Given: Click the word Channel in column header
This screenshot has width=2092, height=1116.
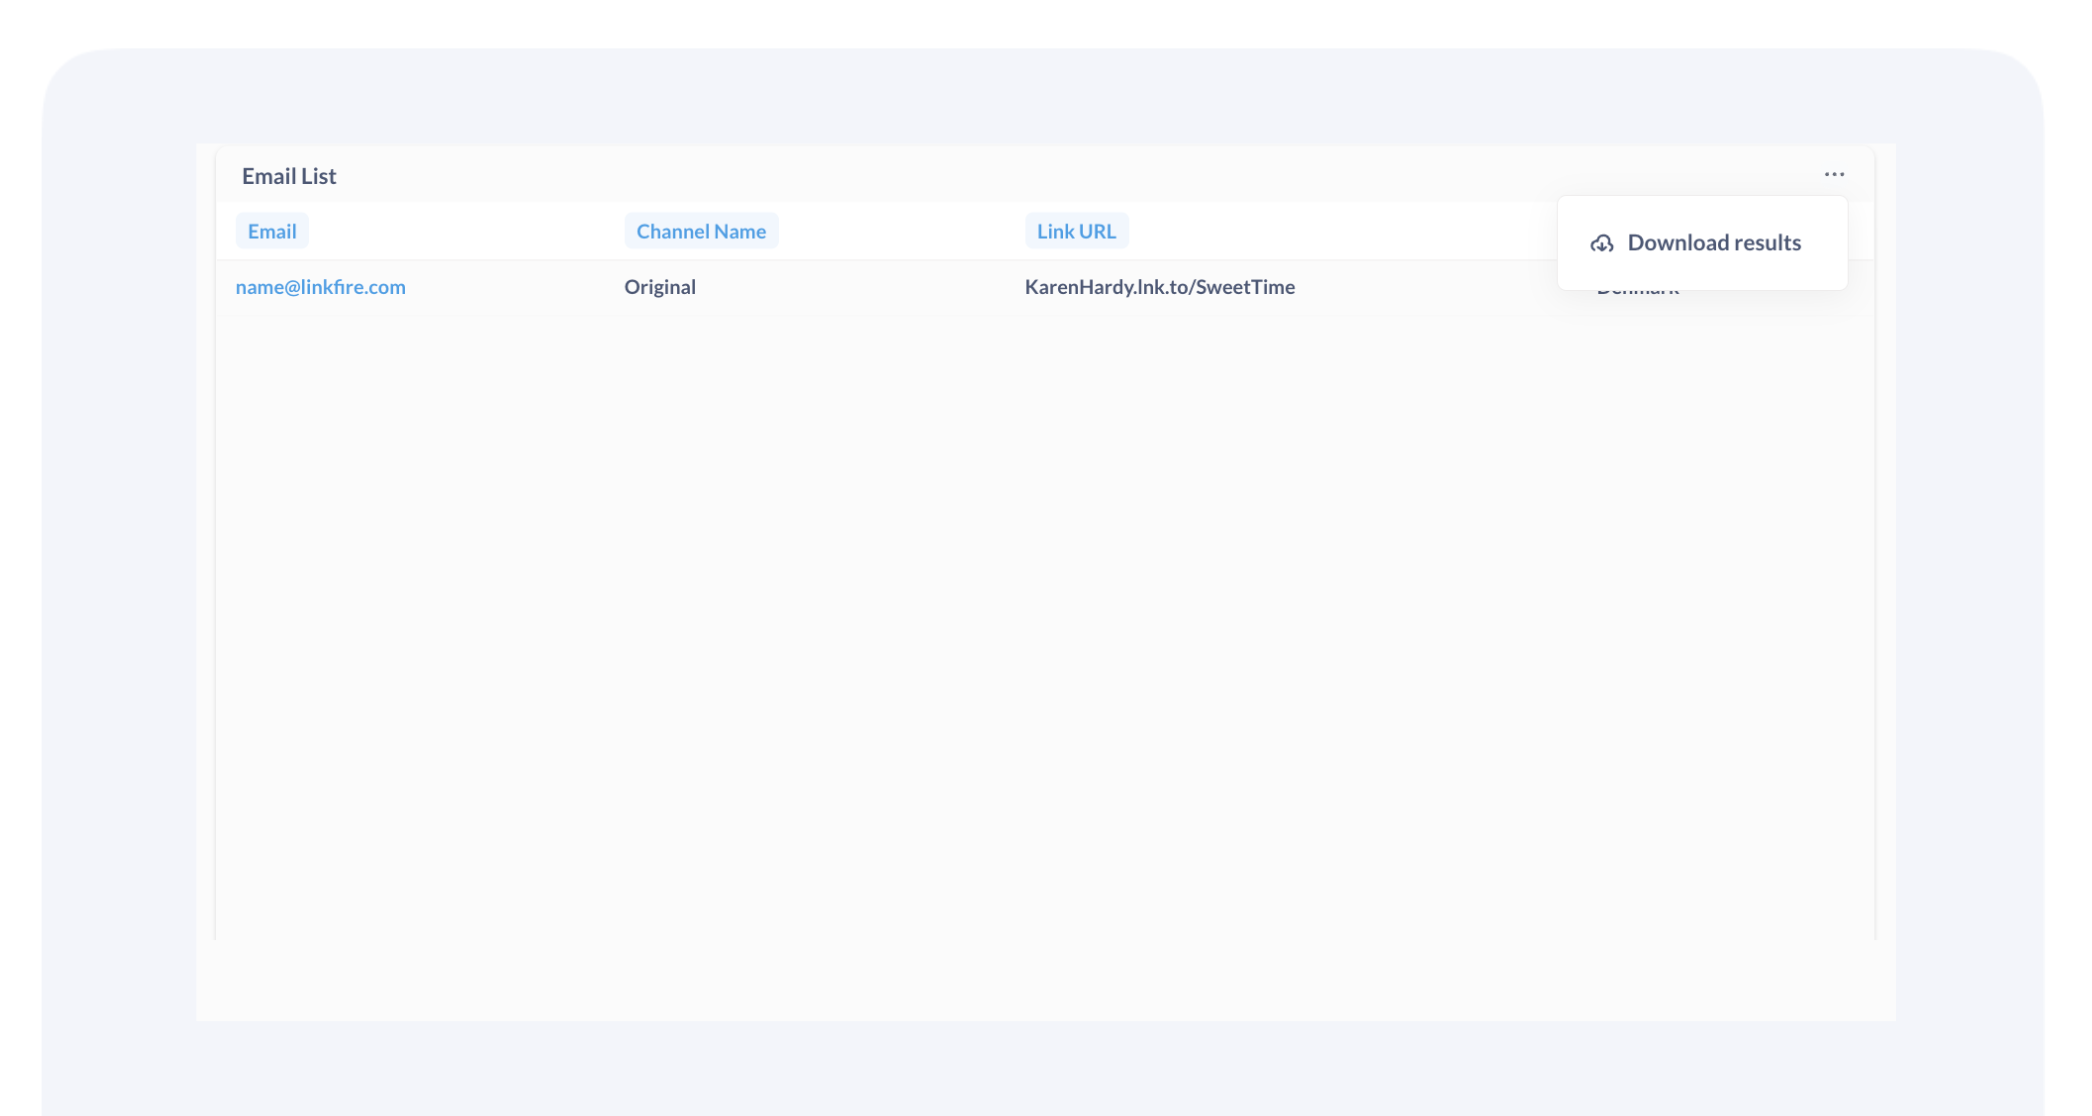Looking at the screenshot, I should [x=673, y=231].
